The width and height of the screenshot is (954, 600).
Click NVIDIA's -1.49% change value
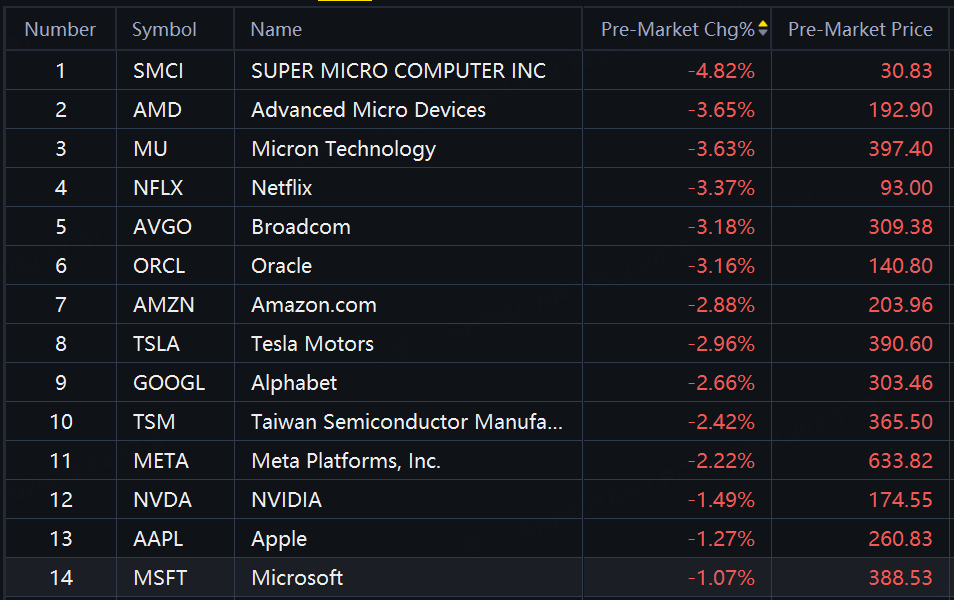(x=721, y=500)
